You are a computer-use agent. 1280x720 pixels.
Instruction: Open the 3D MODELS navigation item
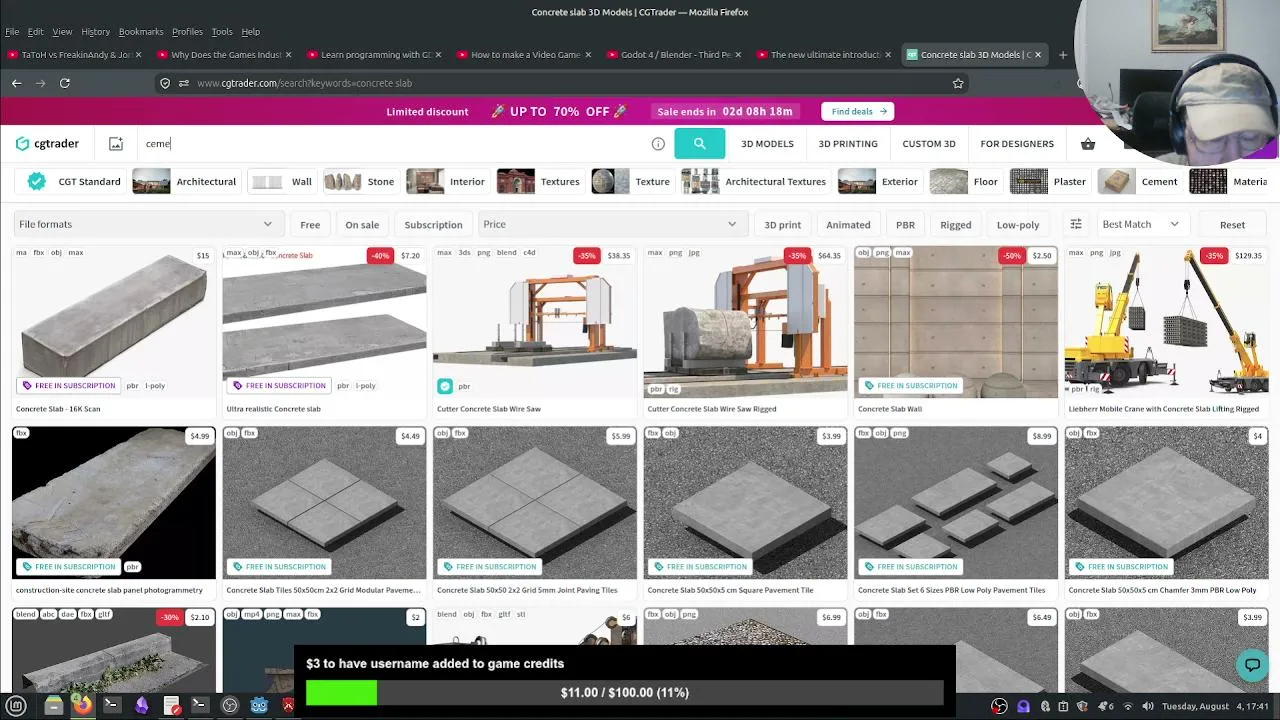click(x=767, y=144)
